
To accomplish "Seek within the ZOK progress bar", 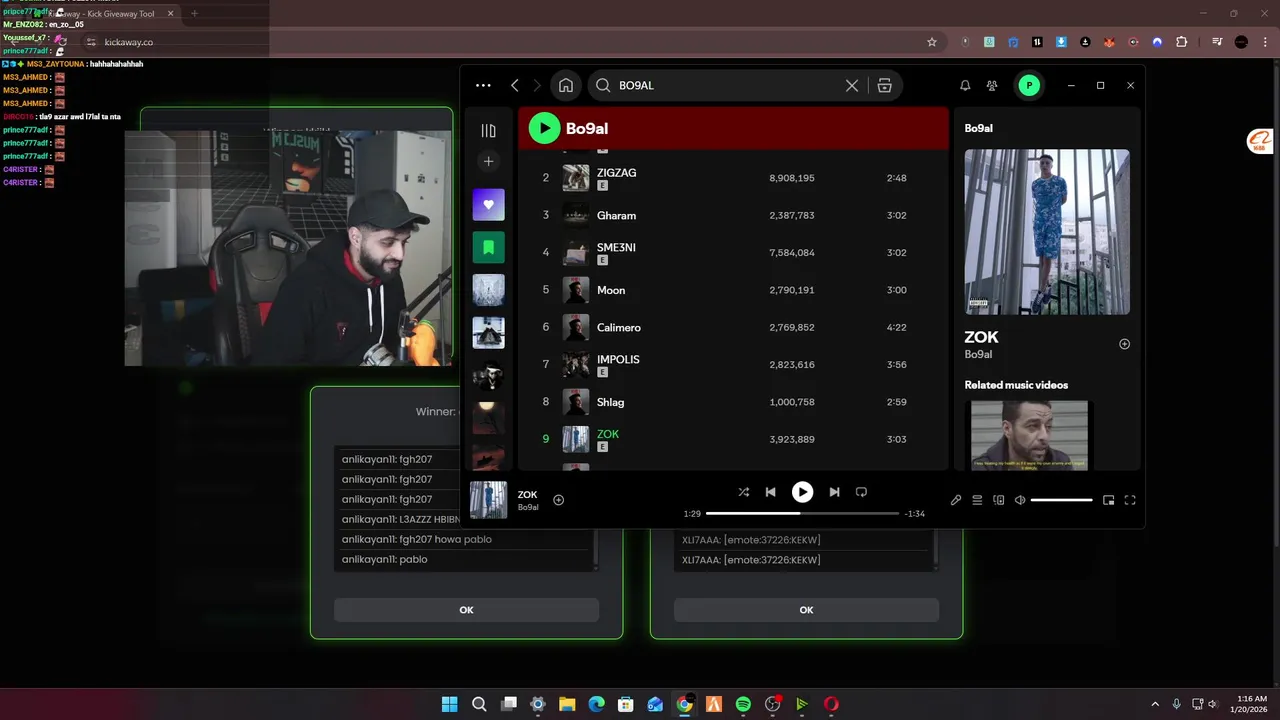I will [802, 513].
